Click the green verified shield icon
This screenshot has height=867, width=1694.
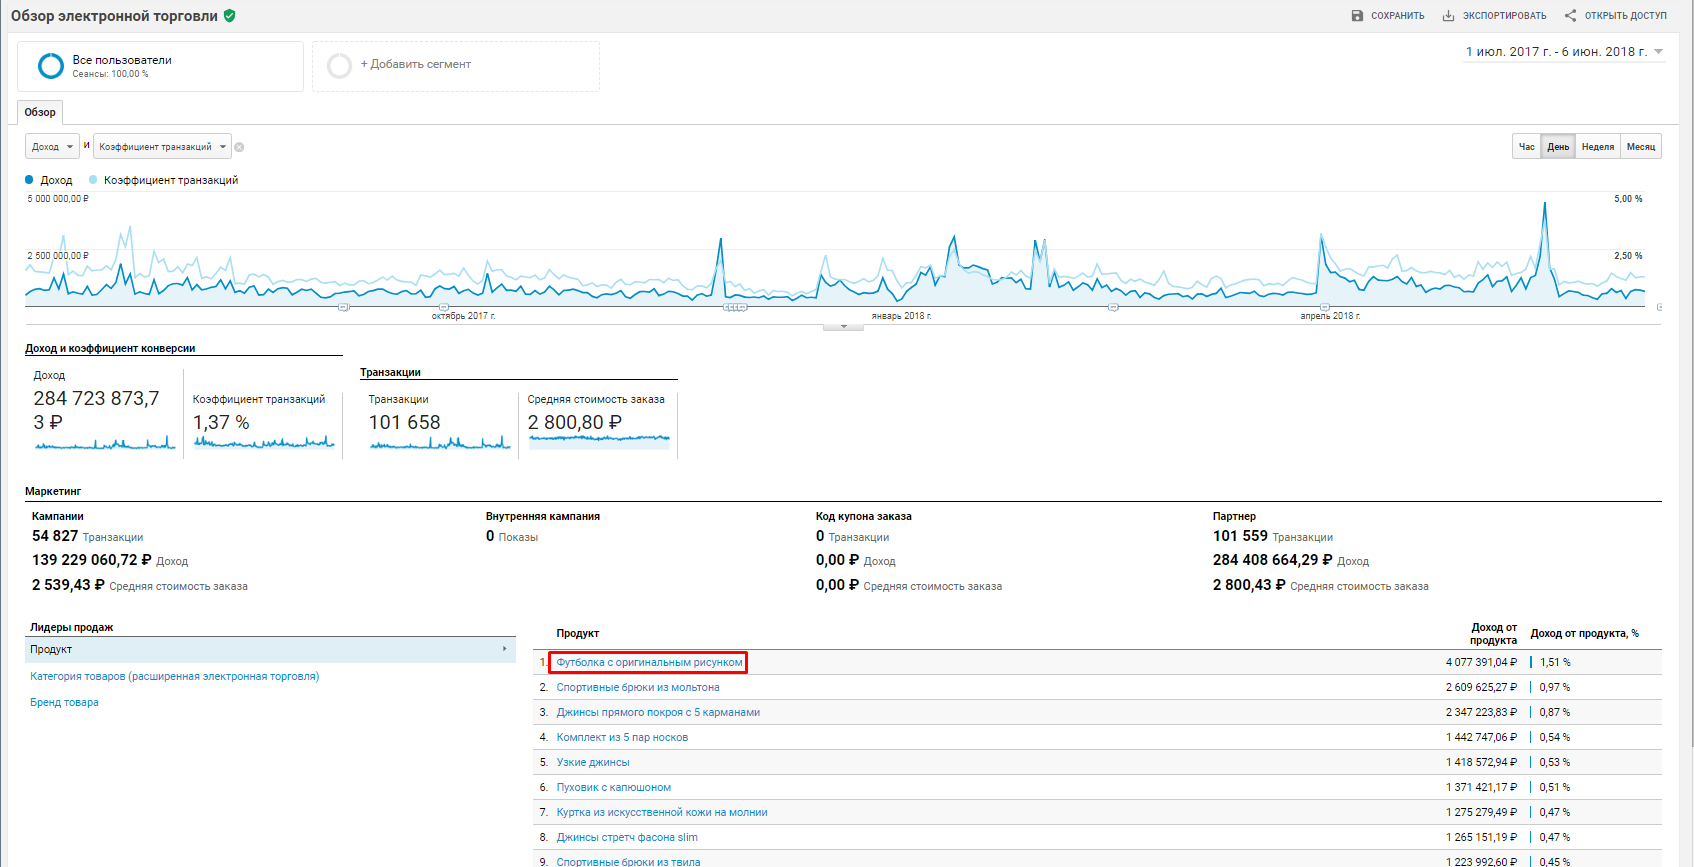230,16
